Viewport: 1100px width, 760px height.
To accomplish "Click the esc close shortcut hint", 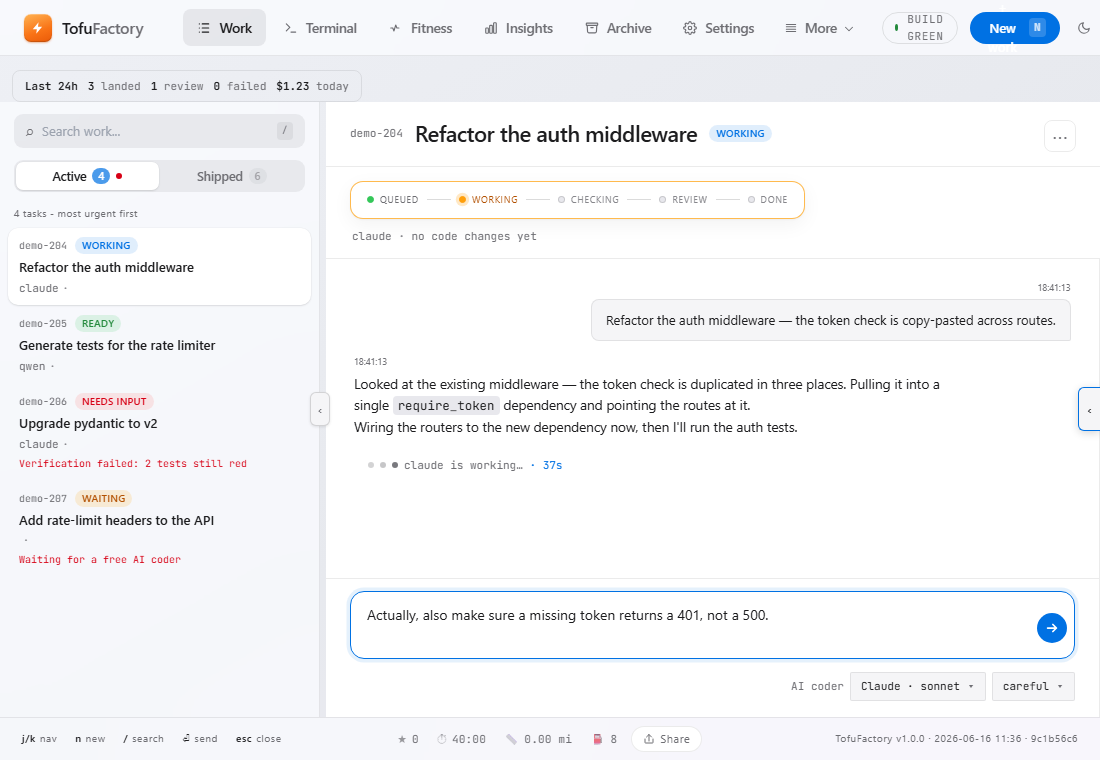I will [x=258, y=739].
